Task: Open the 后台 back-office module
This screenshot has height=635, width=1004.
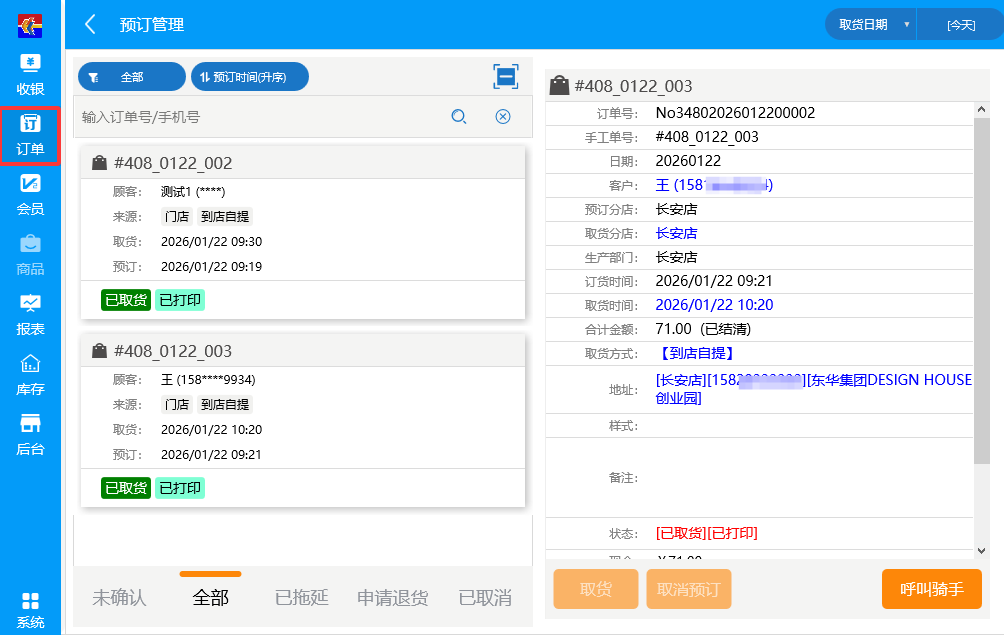Action: [x=30, y=435]
